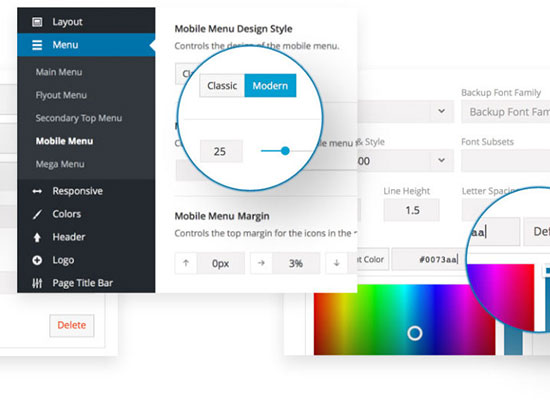Click the Mobile Menu Design Style heading
550x400 pixels.
coord(234,29)
